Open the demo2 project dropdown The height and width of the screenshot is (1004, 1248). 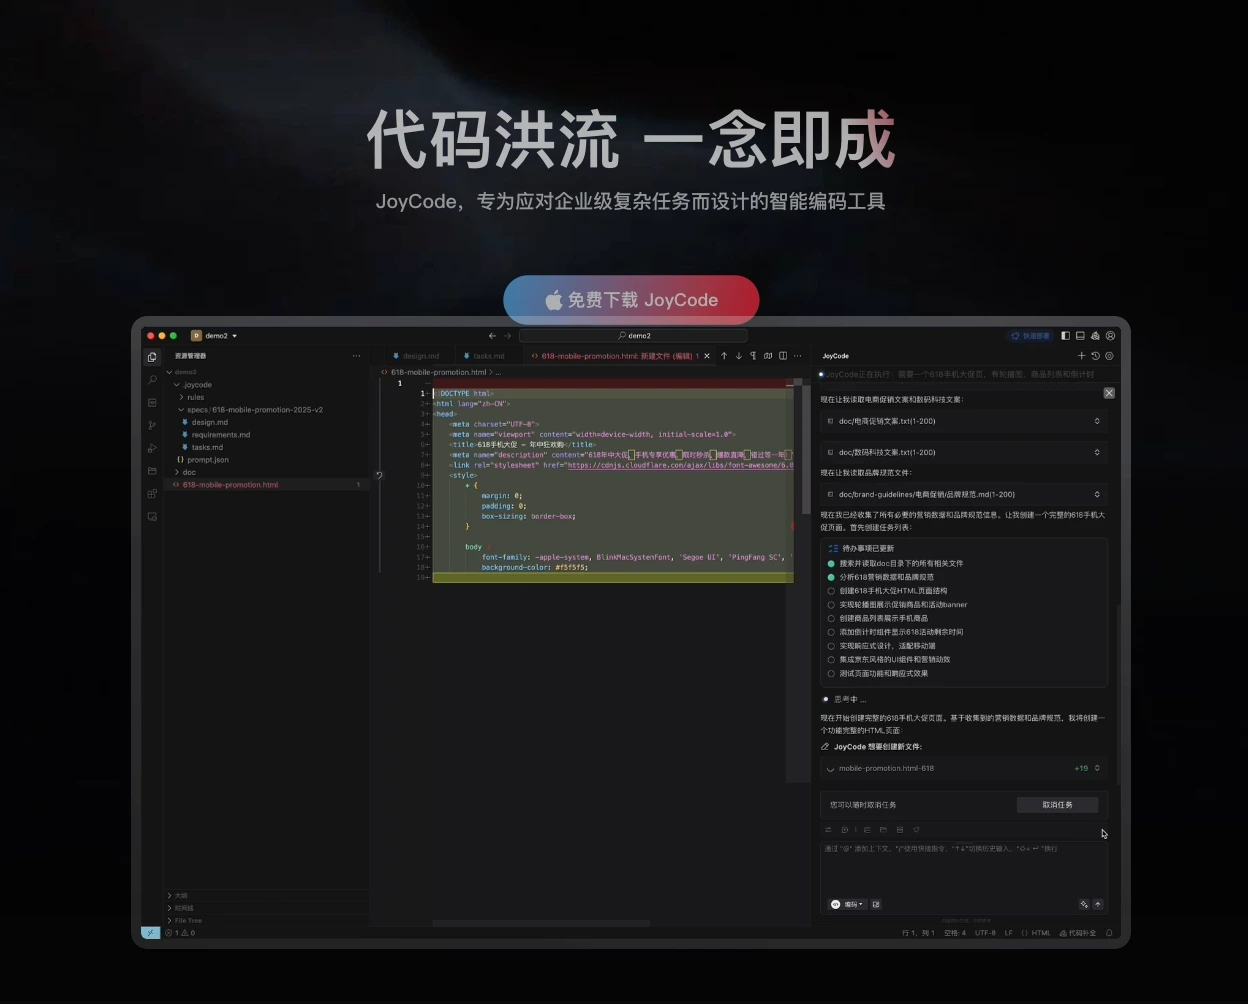click(214, 336)
